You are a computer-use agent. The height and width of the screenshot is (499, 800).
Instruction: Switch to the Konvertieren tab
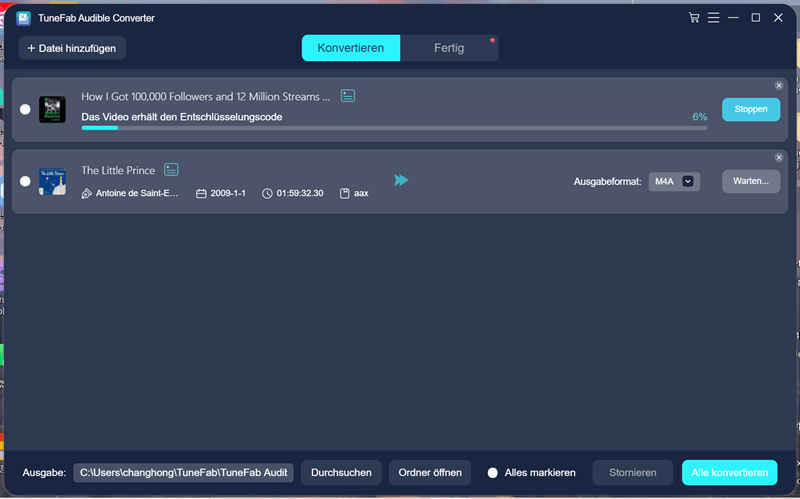coord(351,48)
